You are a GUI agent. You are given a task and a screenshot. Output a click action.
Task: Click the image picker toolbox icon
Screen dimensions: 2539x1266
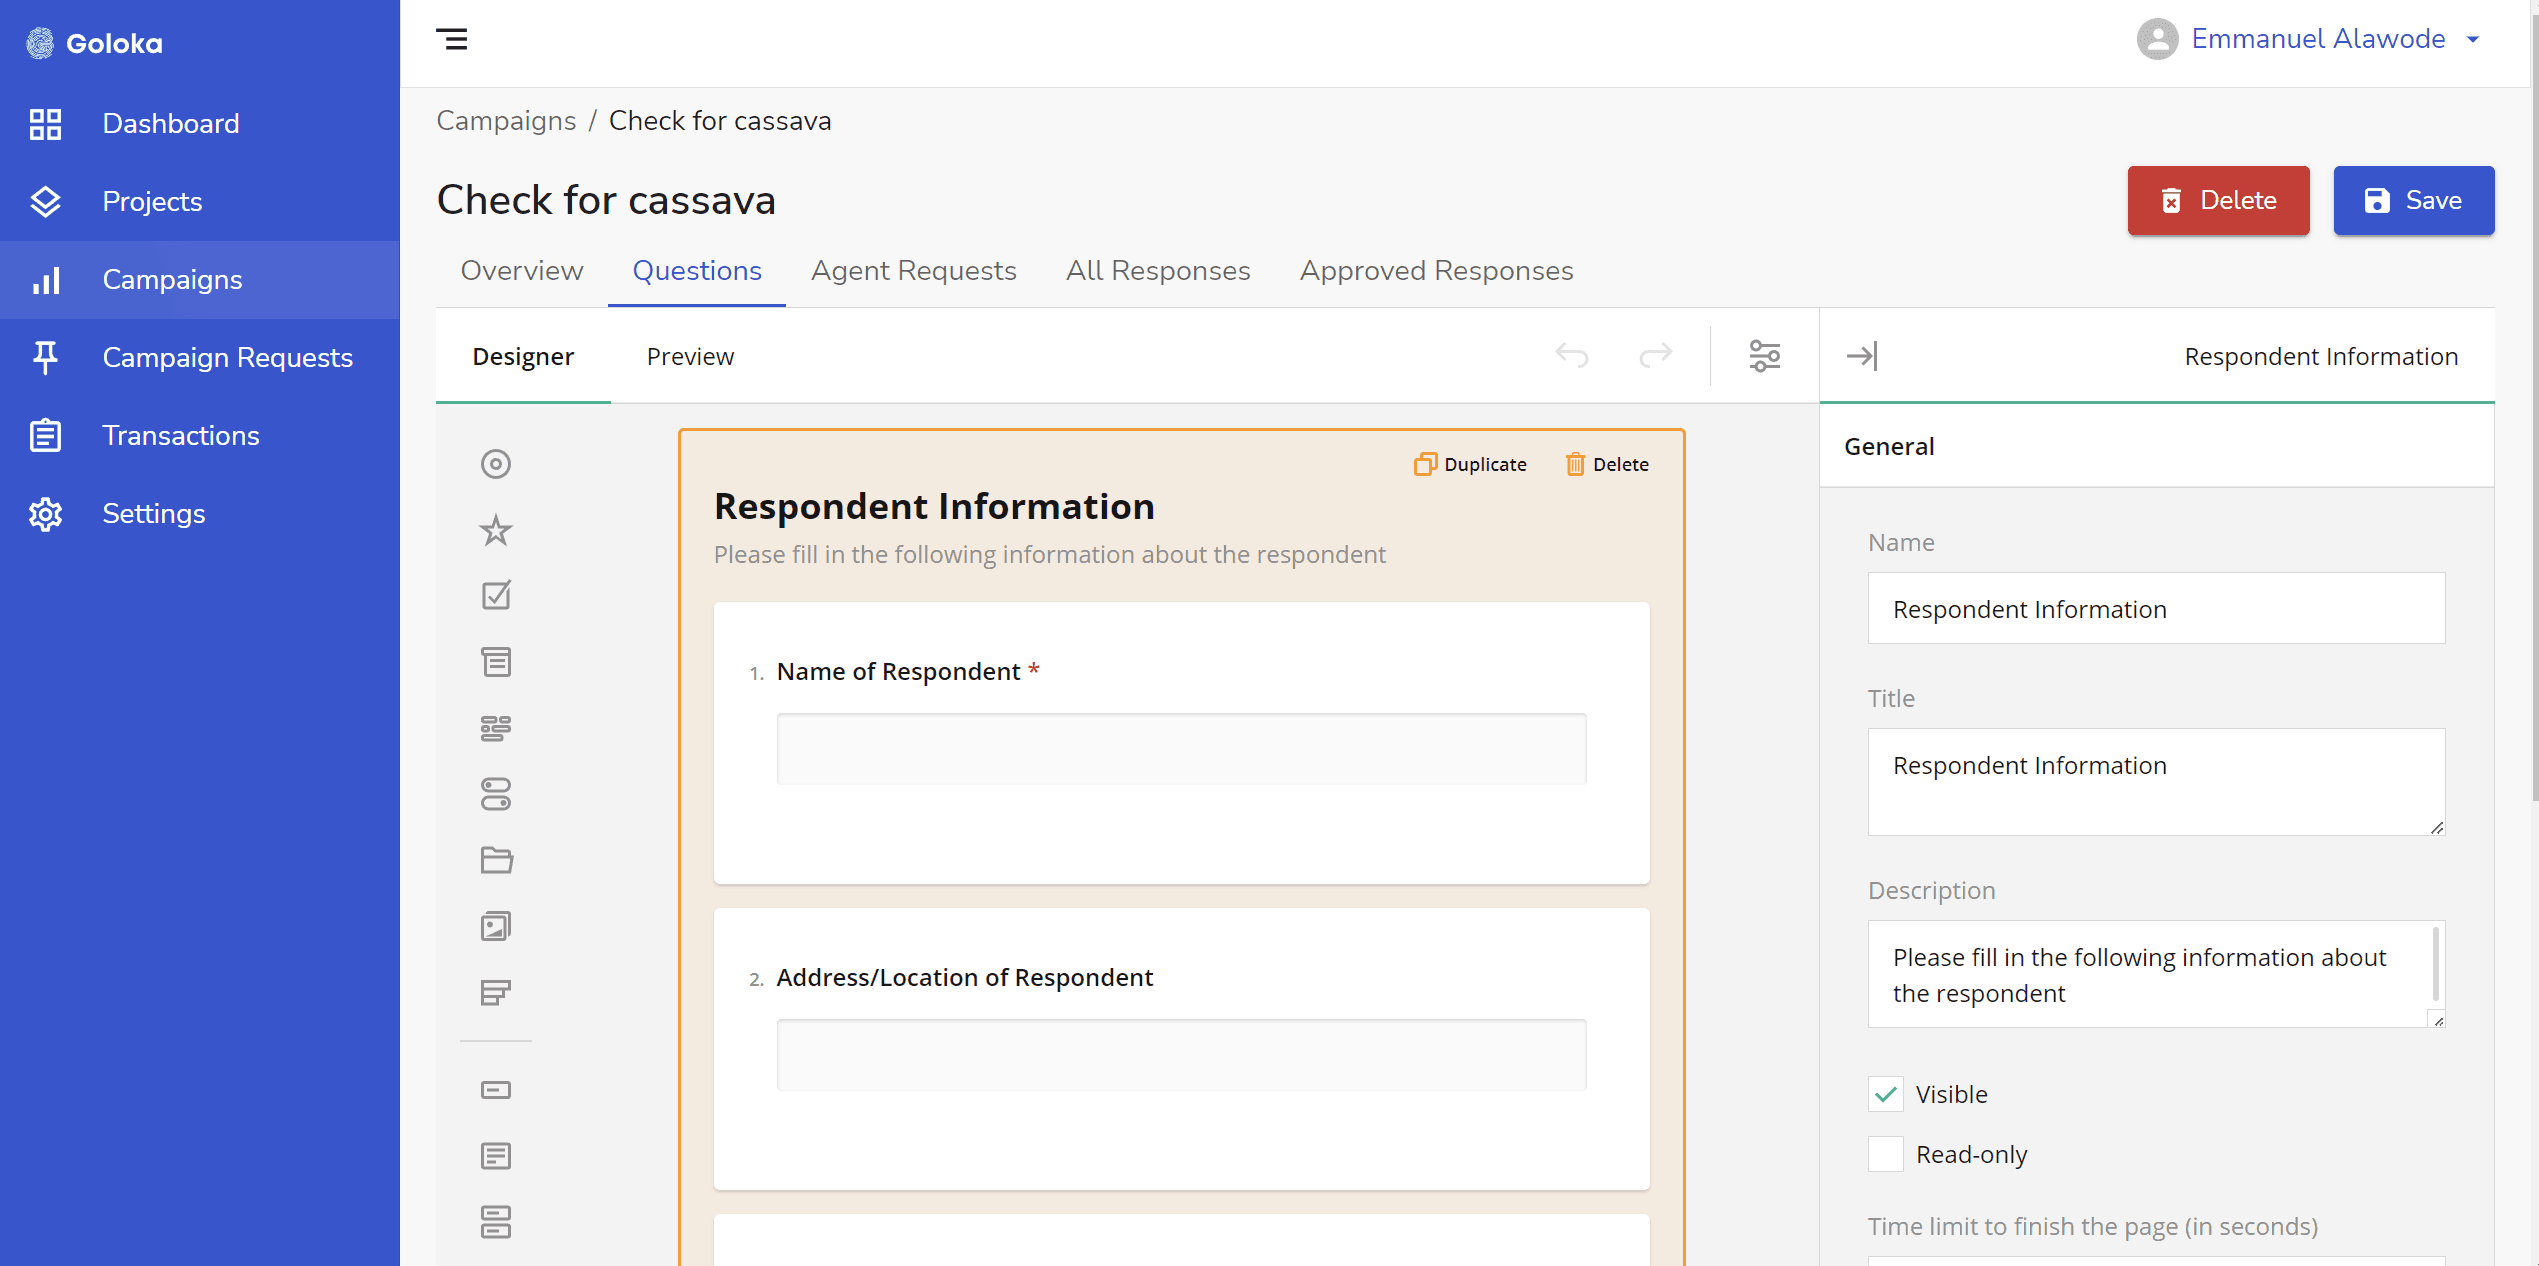coord(495,926)
